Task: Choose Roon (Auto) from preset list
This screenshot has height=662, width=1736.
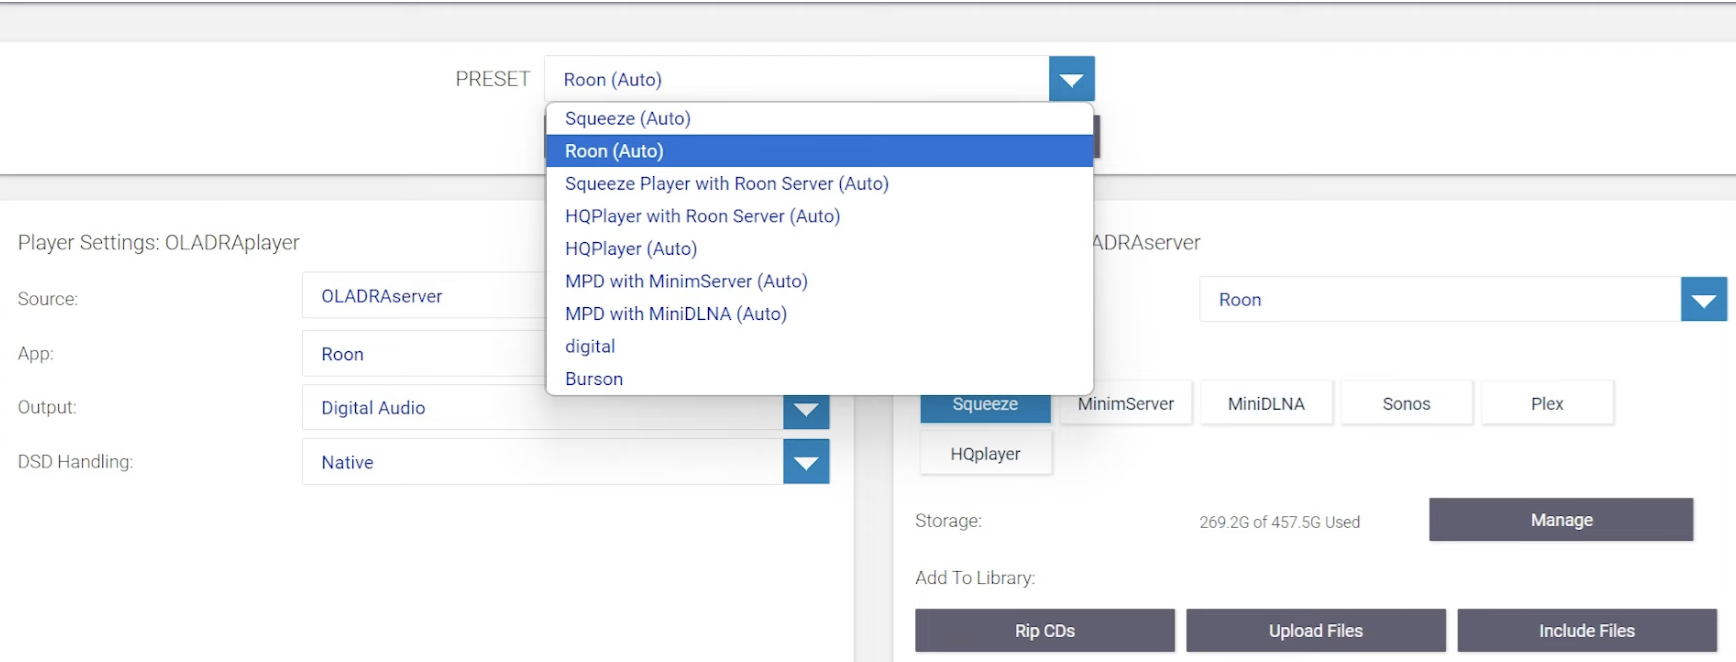Action: pyautogui.click(x=614, y=151)
